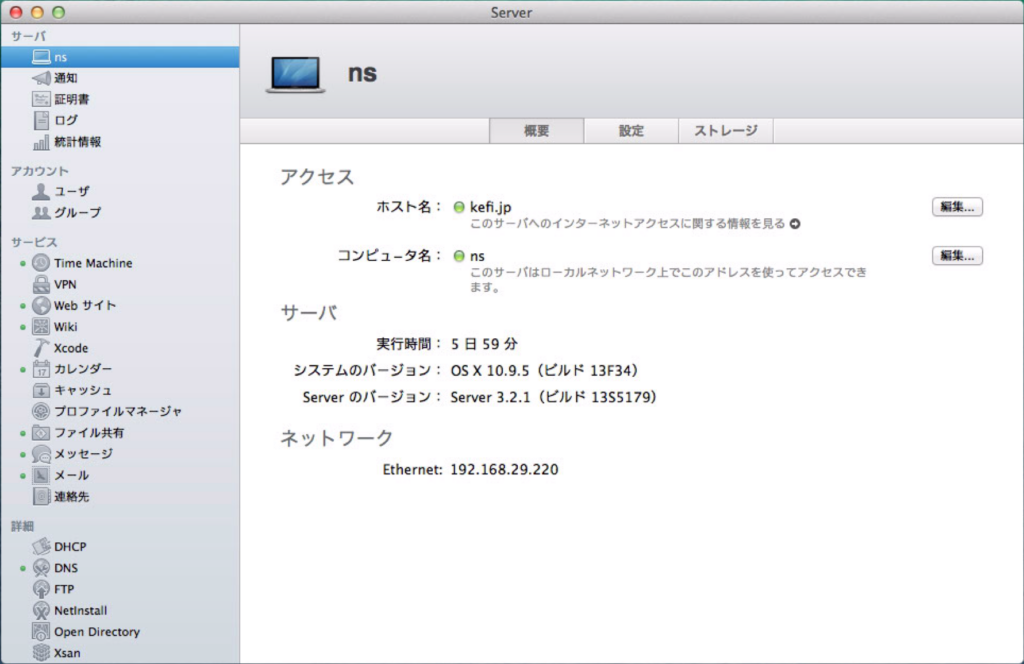Click the green window zoom button

tap(59, 12)
